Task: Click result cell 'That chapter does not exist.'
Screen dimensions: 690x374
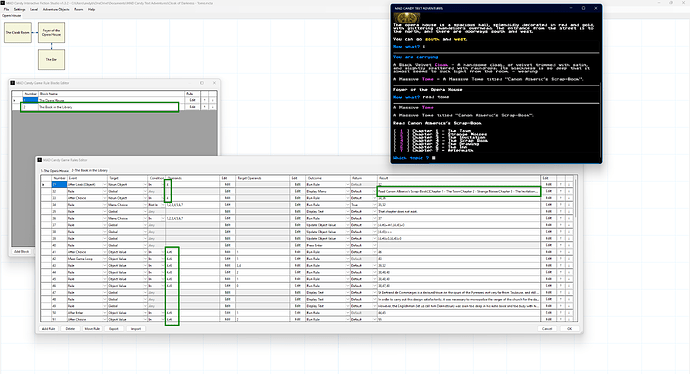Action: (459, 212)
